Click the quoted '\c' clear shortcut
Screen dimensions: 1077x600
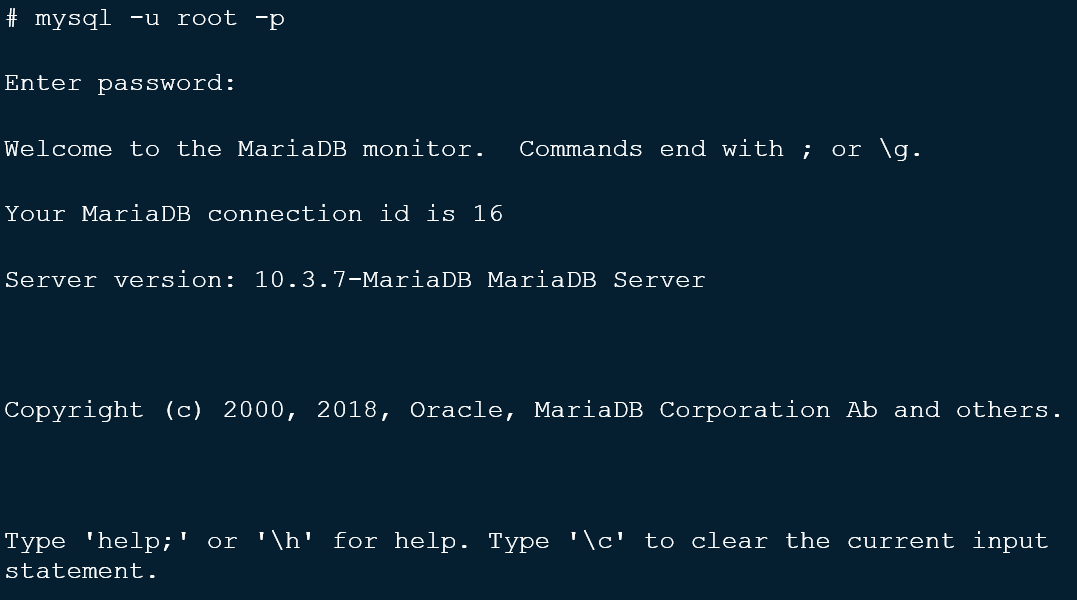tap(597, 541)
